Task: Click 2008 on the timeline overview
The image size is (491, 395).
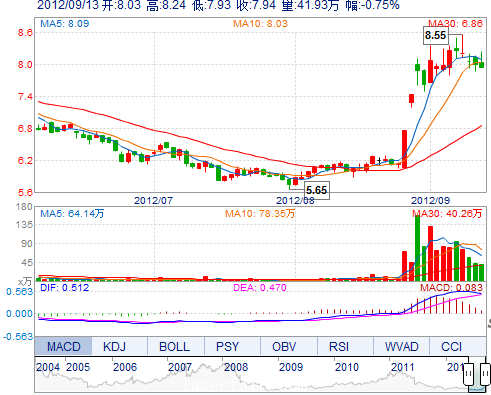Action: pyautogui.click(x=236, y=367)
